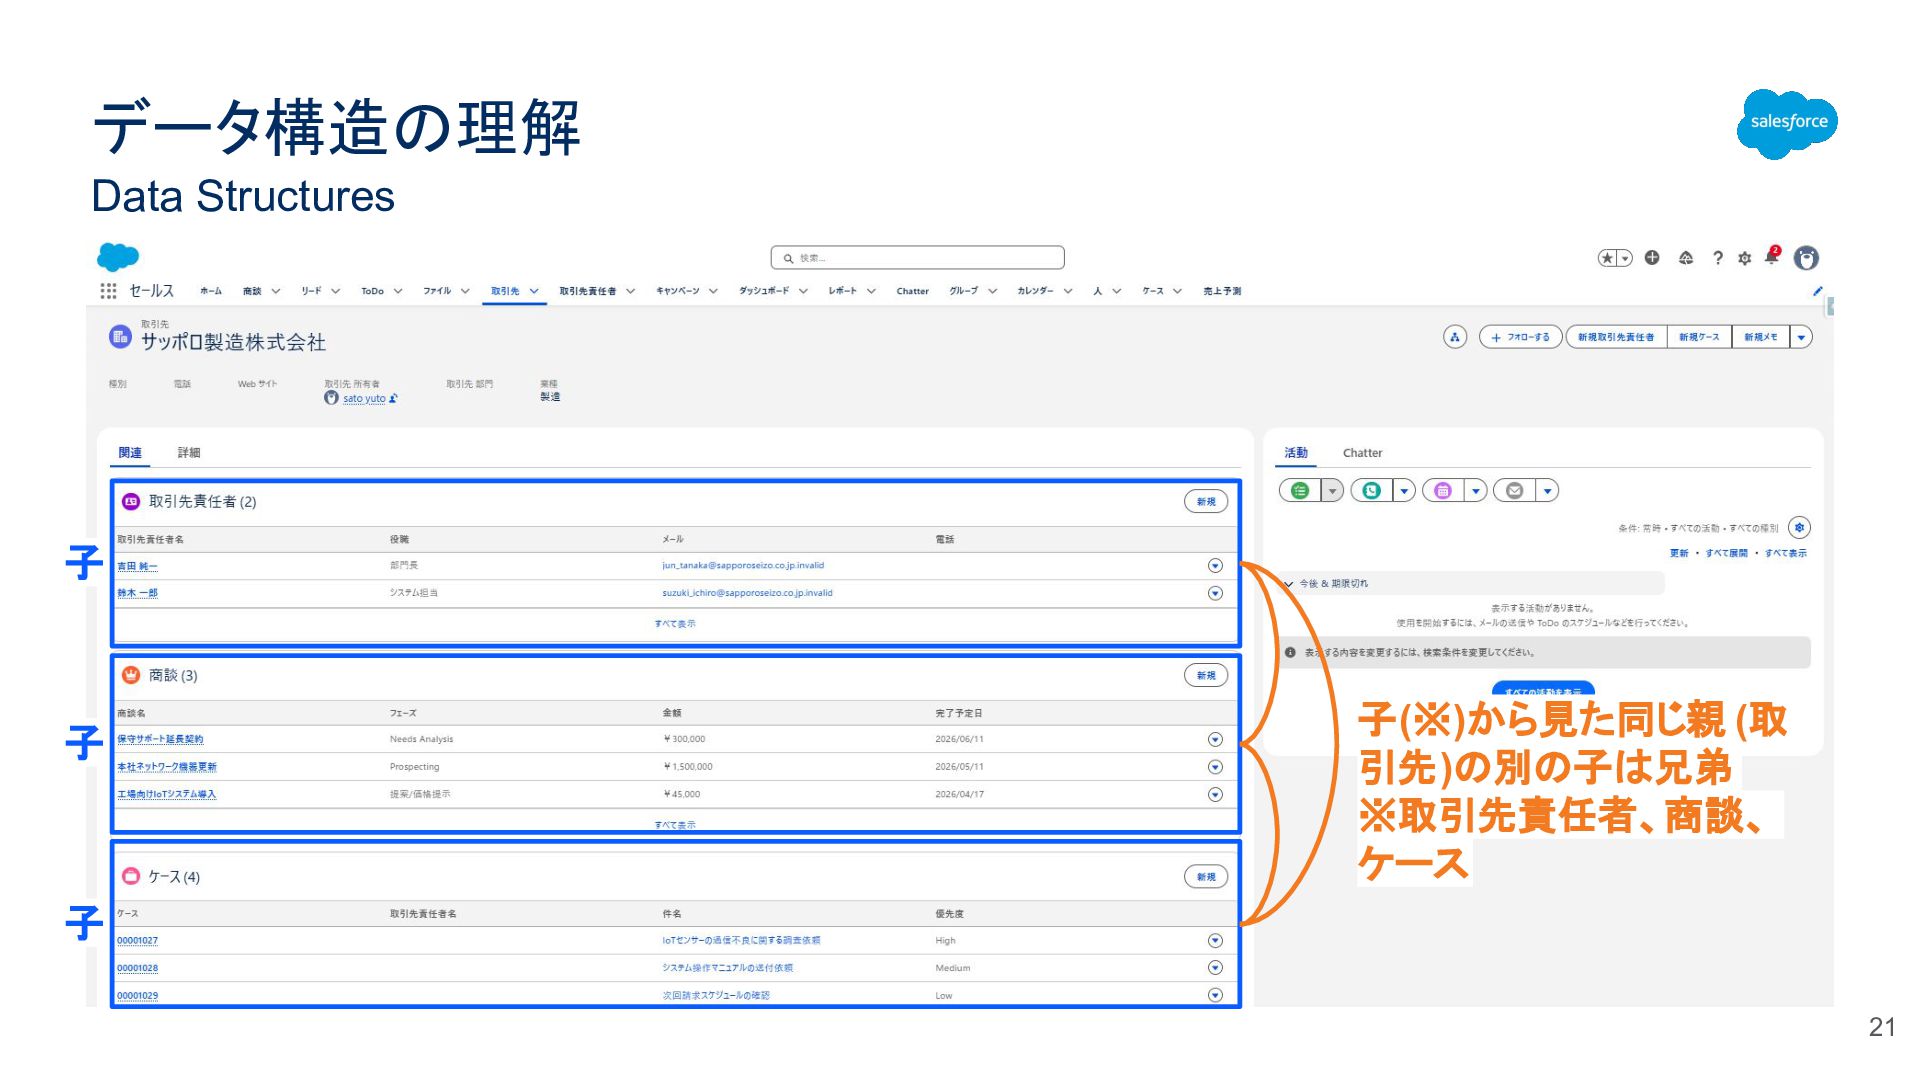Open the activity filter settings gear
Image resolution: width=1918 pixels, height=1080 pixels.
(1799, 528)
